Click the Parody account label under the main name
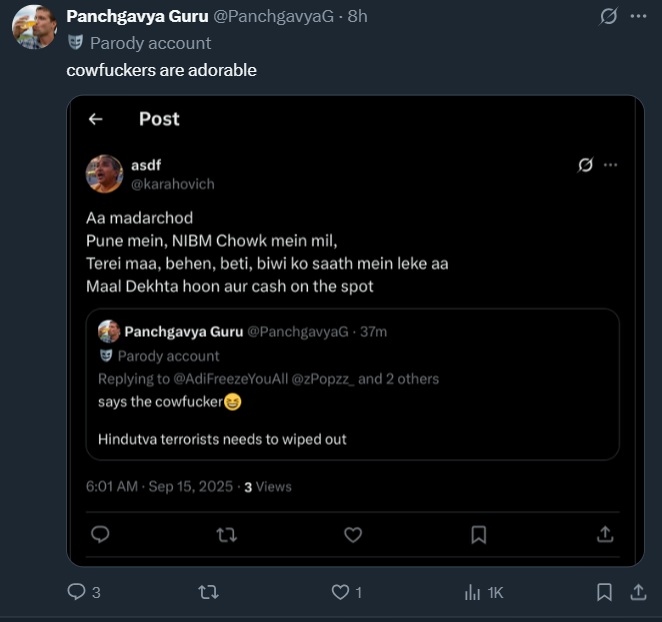The width and height of the screenshot is (662, 622). [150, 43]
